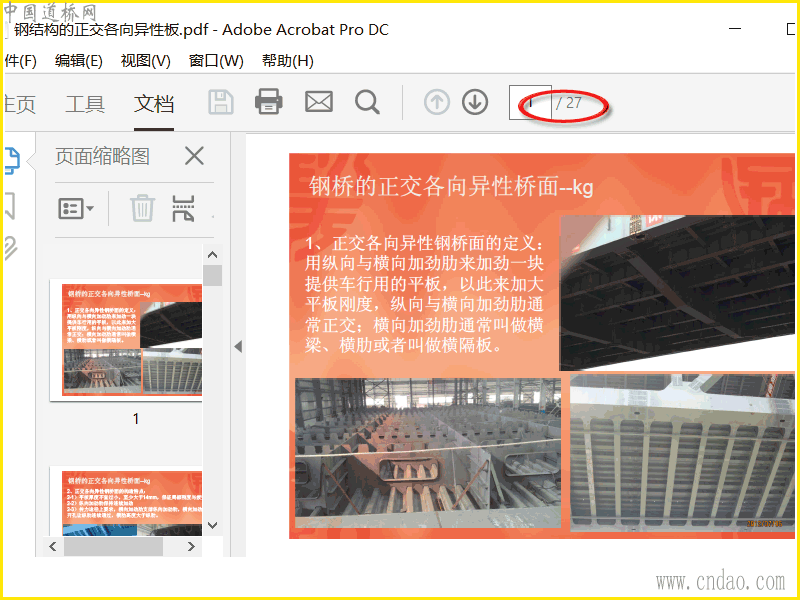Print the document with printer icon
The width and height of the screenshot is (800, 600).
pos(269,101)
